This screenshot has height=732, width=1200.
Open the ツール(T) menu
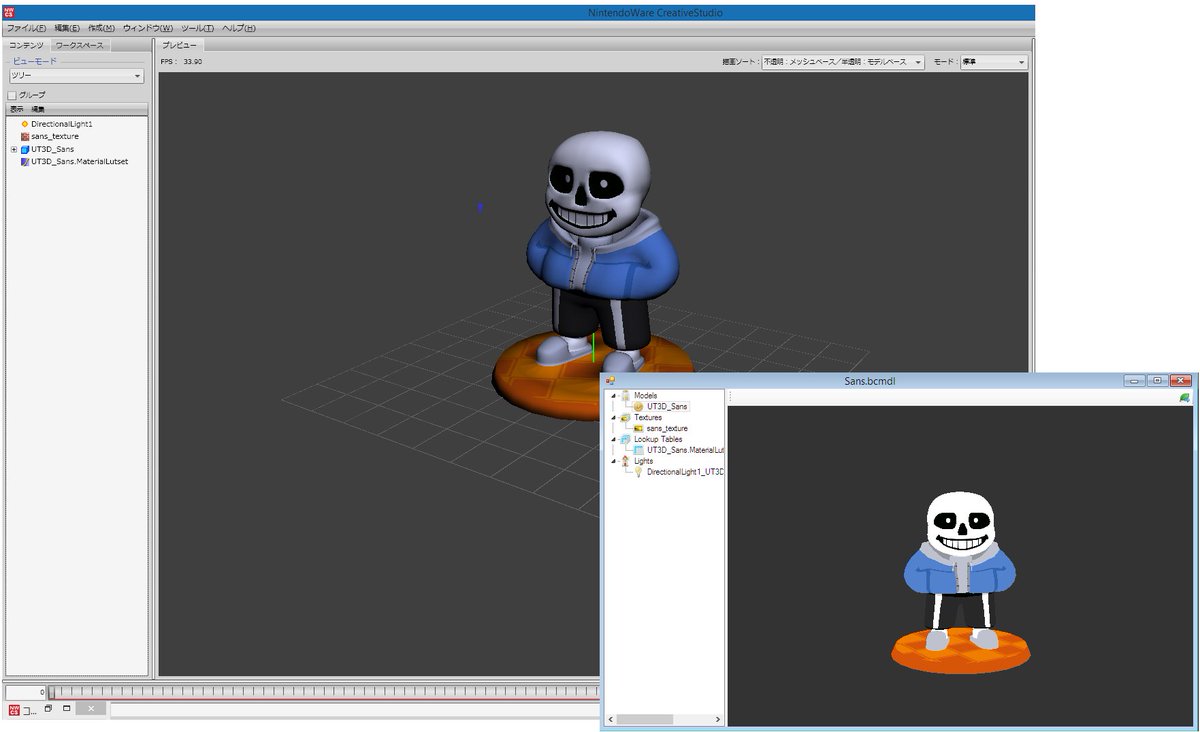[197, 28]
